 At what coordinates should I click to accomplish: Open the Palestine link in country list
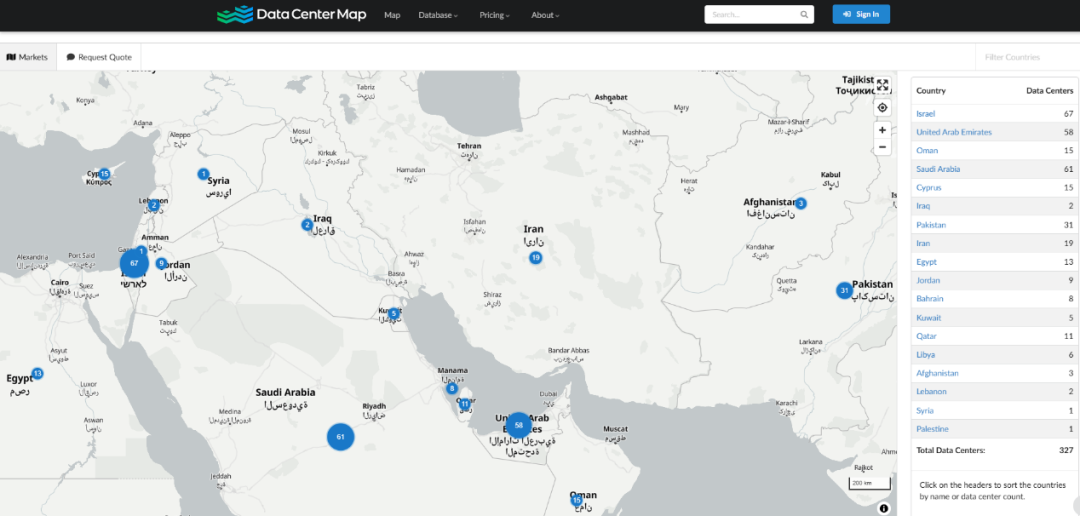click(x=933, y=429)
